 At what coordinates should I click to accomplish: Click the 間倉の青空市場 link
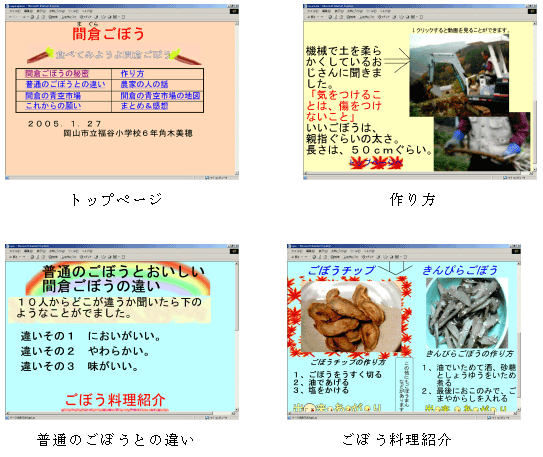[x=53, y=96]
